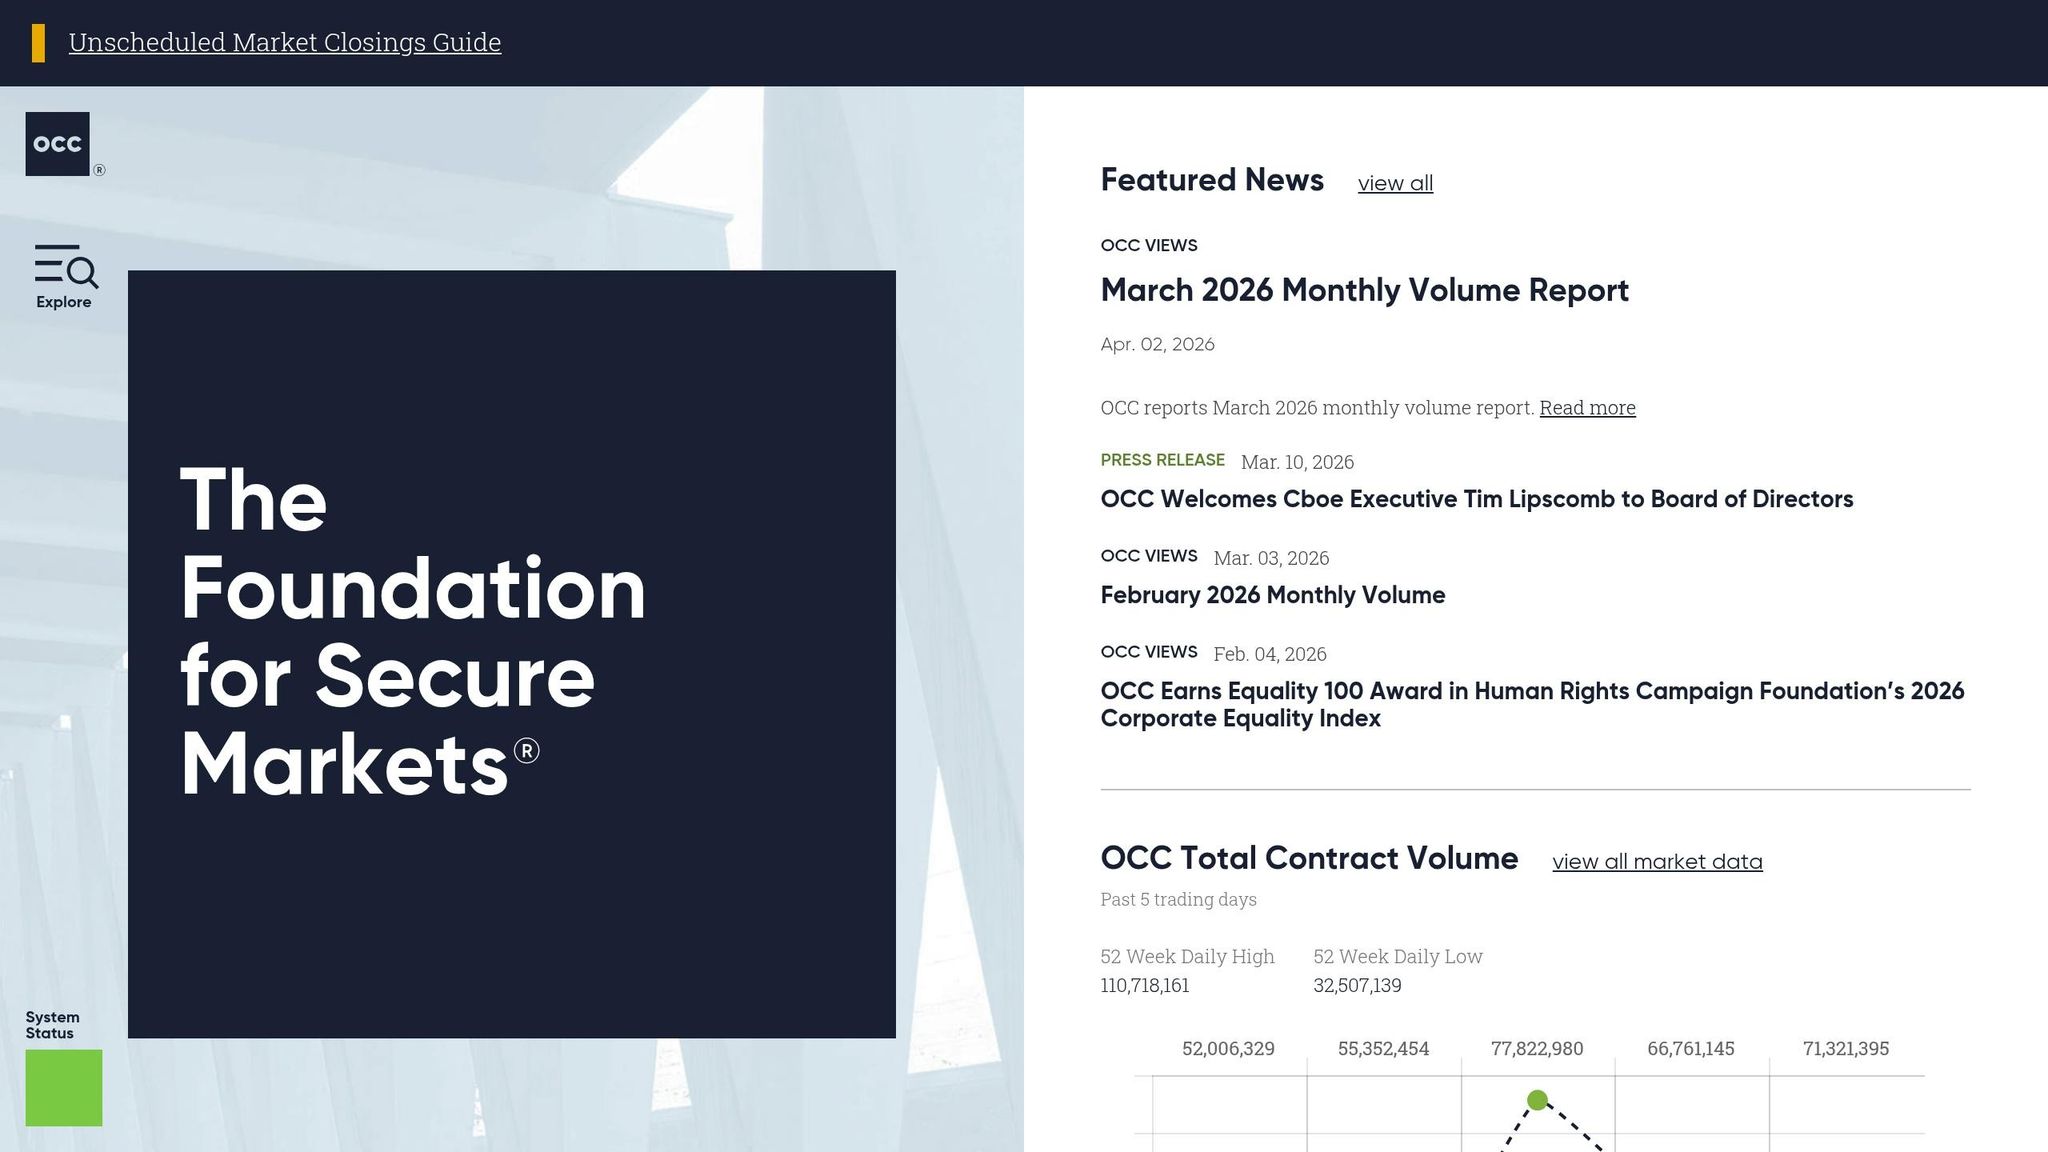Click the 52,006,329 volume value
The width and height of the screenshot is (2048, 1152).
click(1228, 1048)
